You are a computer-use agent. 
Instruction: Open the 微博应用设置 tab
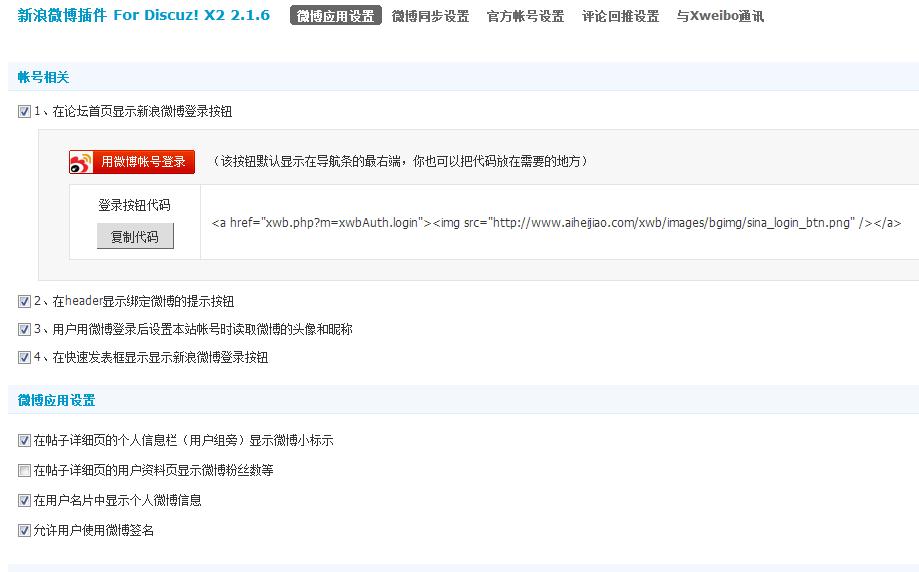point(336,16)
